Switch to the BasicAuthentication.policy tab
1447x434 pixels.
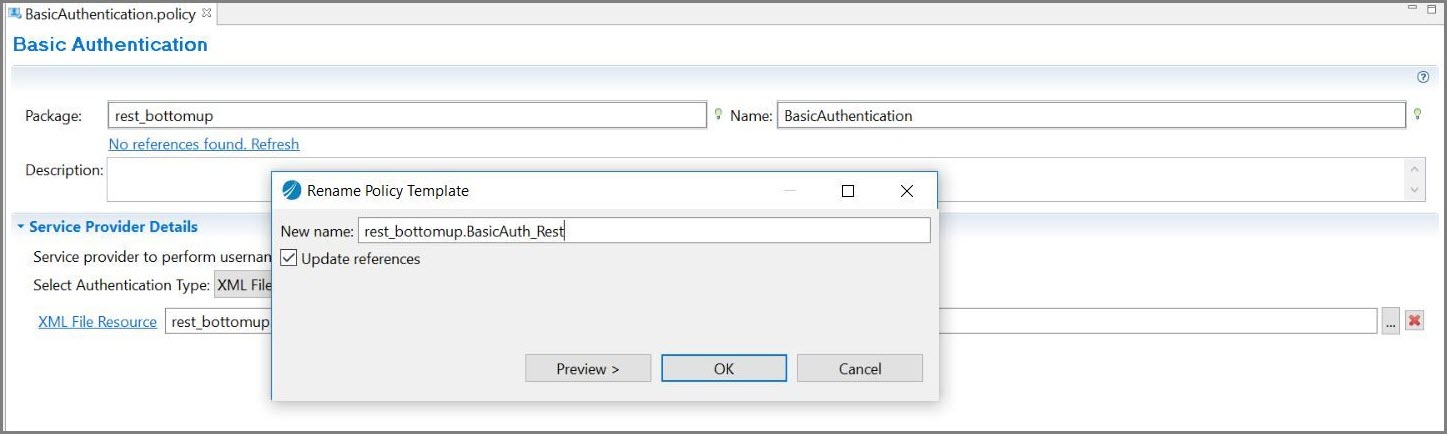pyautogui.click(x=110, y=14)
